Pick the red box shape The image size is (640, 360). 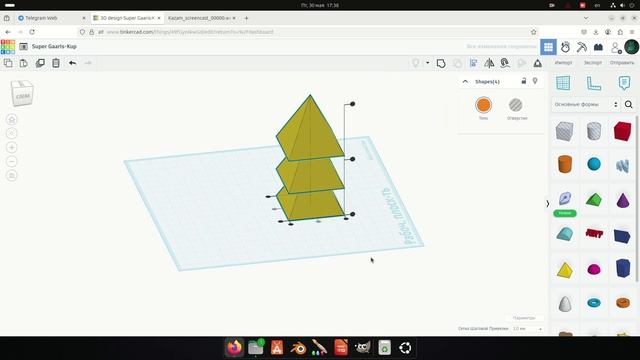click(622, 131)
